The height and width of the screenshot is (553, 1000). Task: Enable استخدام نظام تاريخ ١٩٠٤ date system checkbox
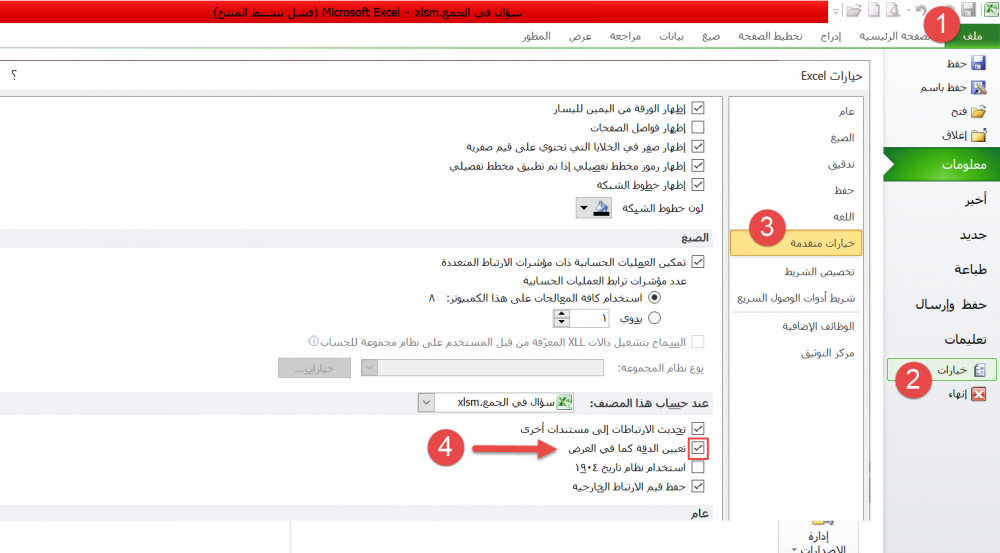click(698, 467)
